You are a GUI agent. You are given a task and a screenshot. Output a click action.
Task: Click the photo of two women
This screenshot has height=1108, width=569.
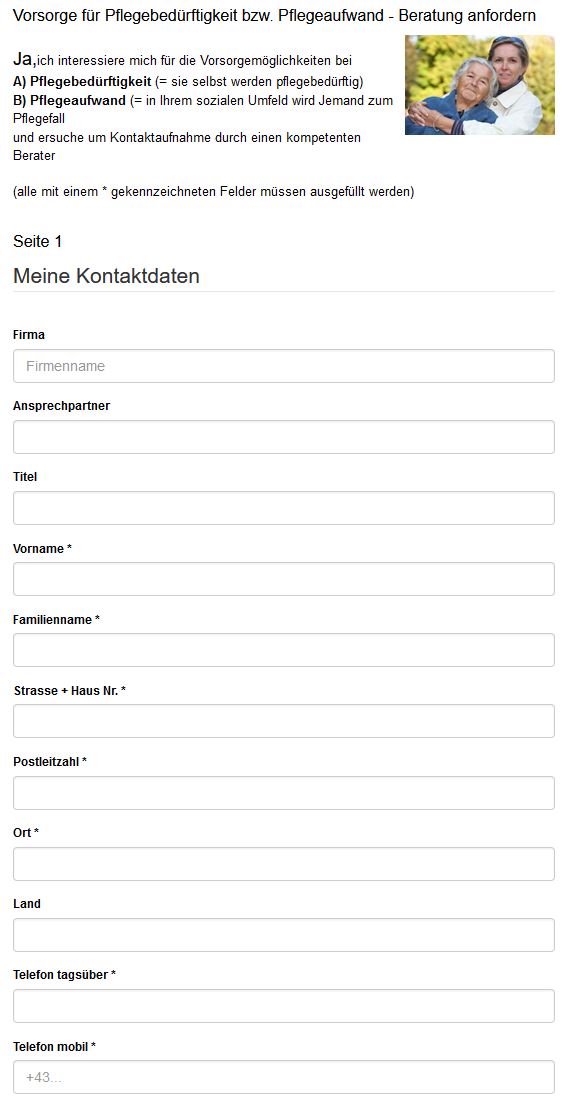[479, 85]
